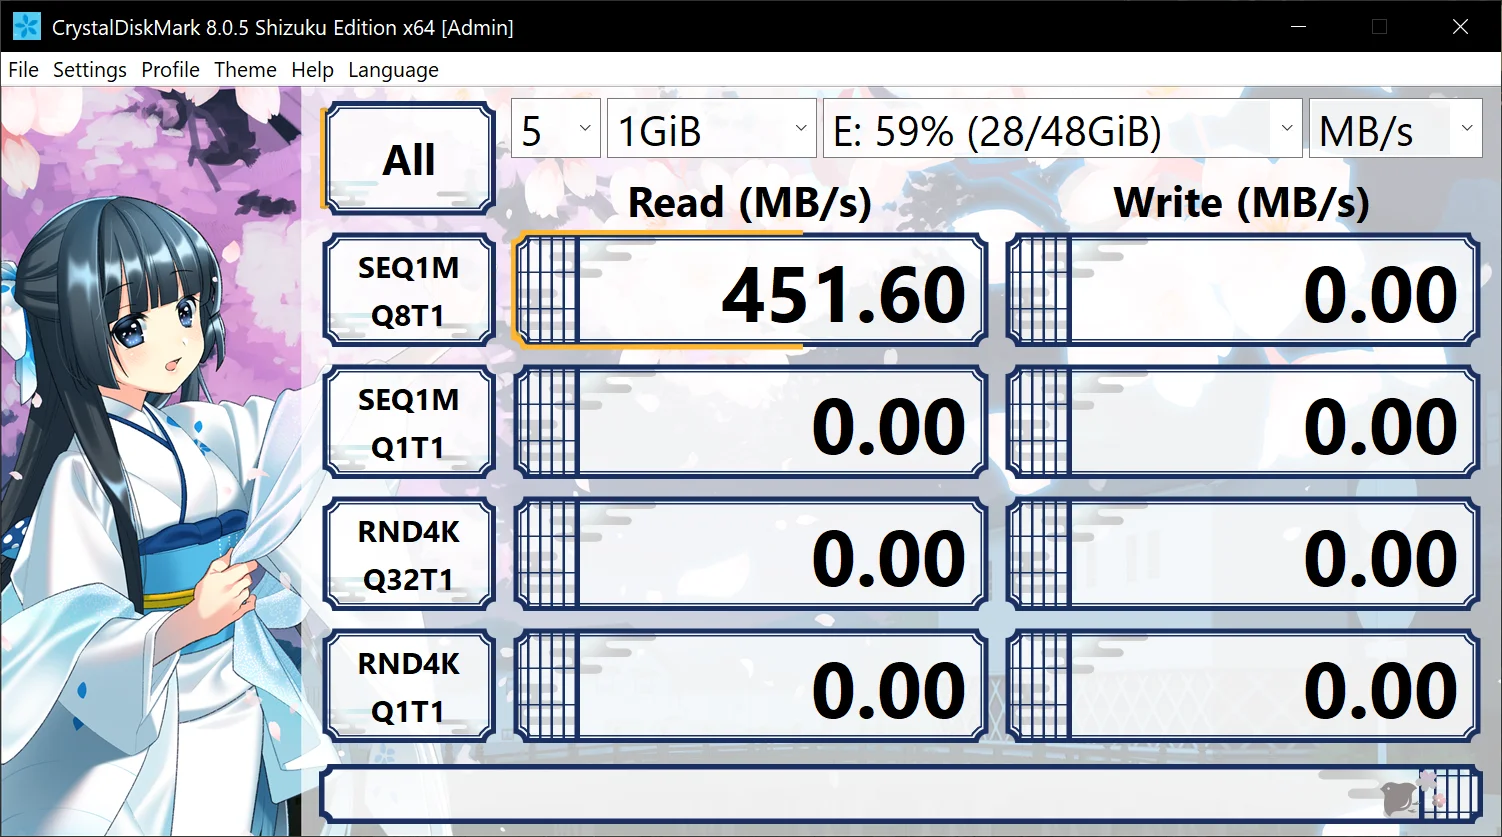Click the RND4K Q1T1 write result
1502x837 pixels.
[1243, 687]
